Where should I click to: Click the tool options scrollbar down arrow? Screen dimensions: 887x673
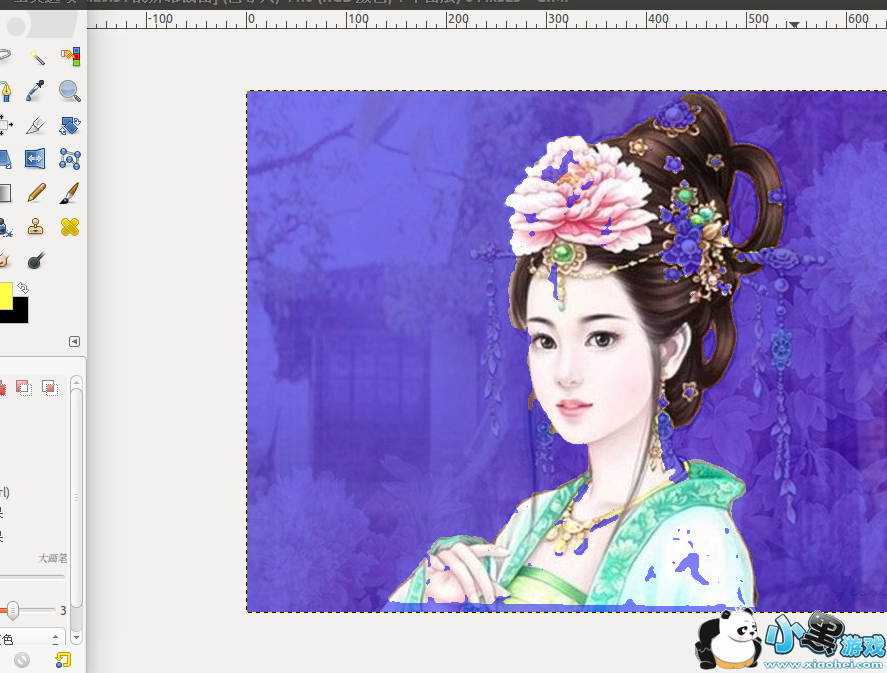(76, 637)
